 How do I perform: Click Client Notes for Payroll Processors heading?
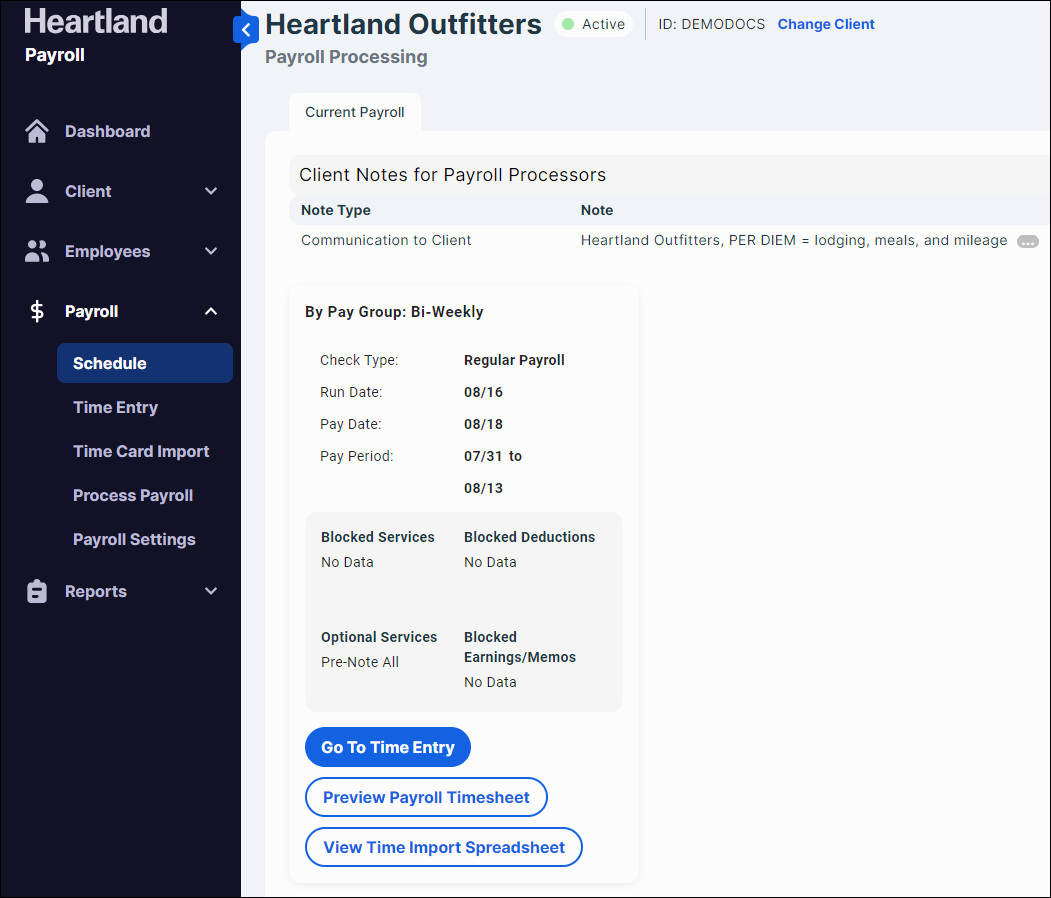(x=452, y=175)
